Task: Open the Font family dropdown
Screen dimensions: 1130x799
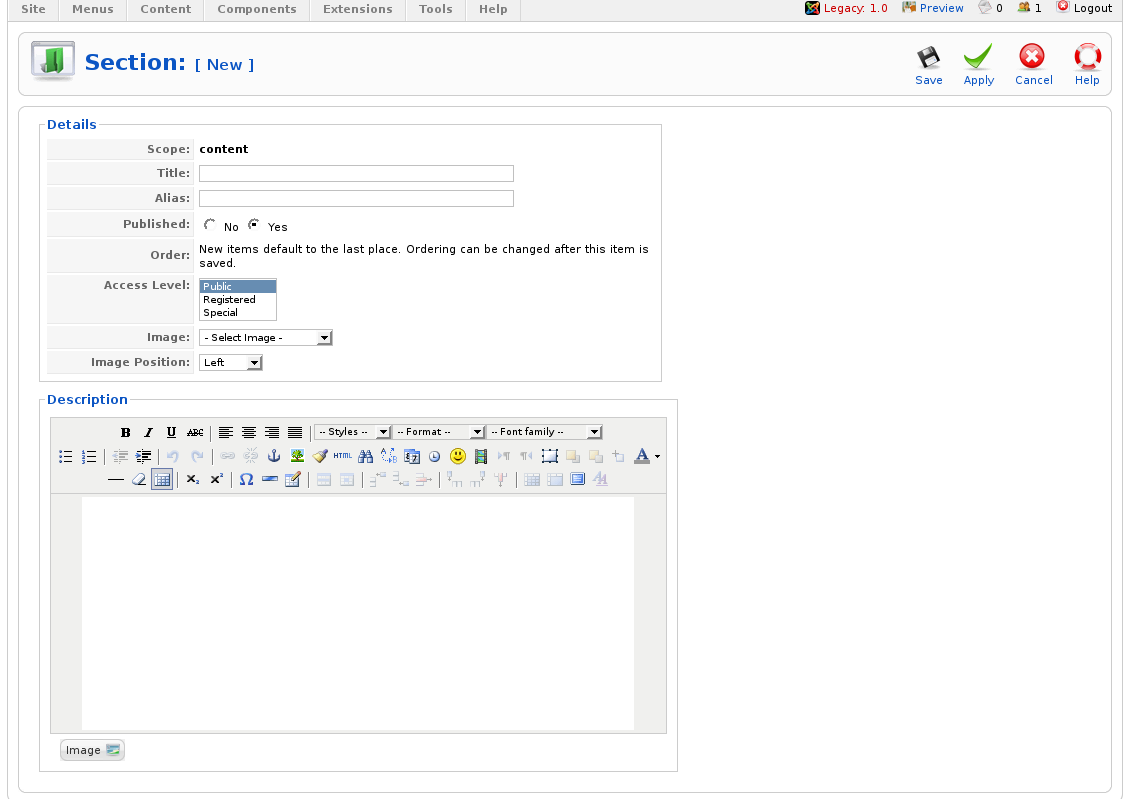Action: [545, 432]
